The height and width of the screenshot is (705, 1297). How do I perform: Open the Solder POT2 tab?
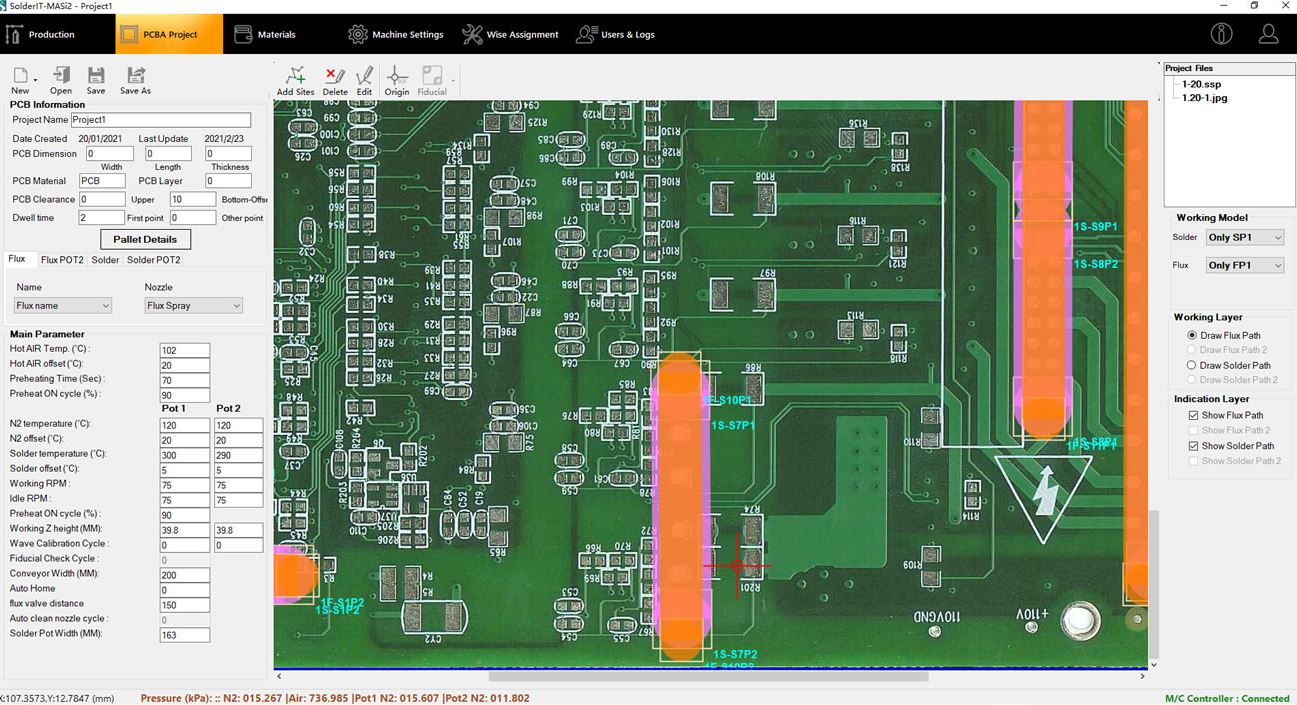pos(153,260)
